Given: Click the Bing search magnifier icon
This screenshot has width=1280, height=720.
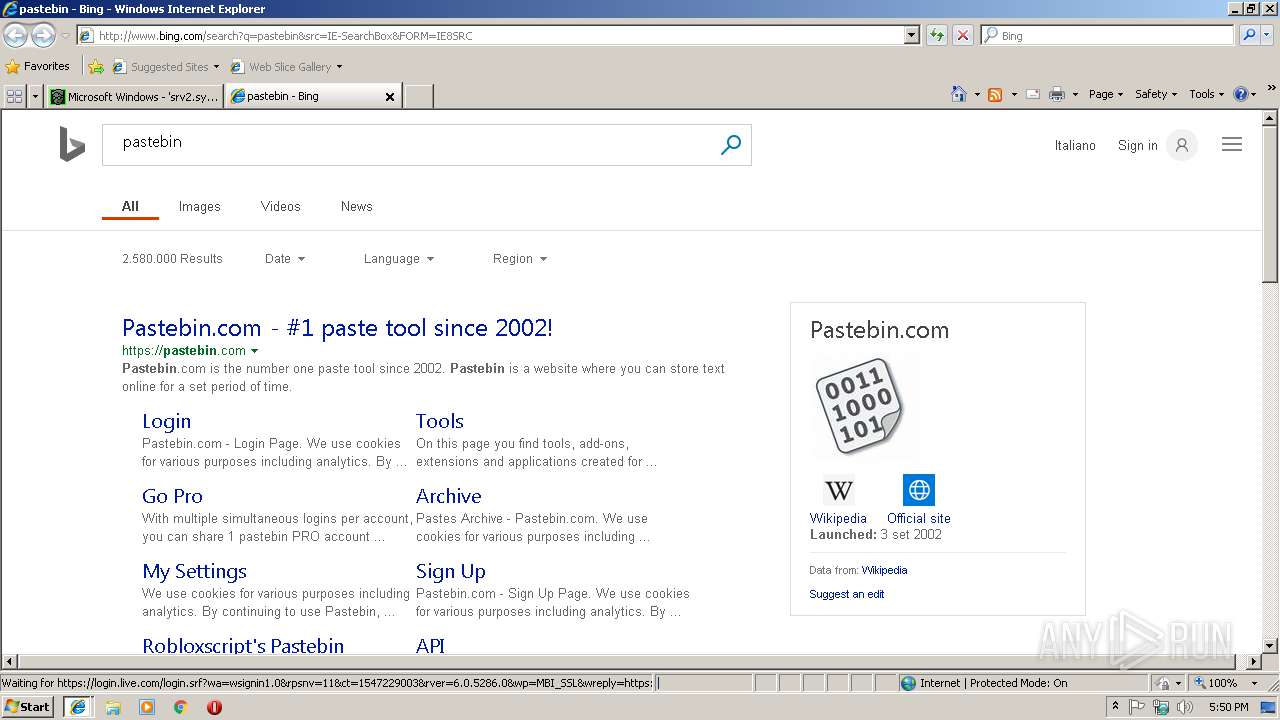Looking at the screenshot, I should (731, 145).
